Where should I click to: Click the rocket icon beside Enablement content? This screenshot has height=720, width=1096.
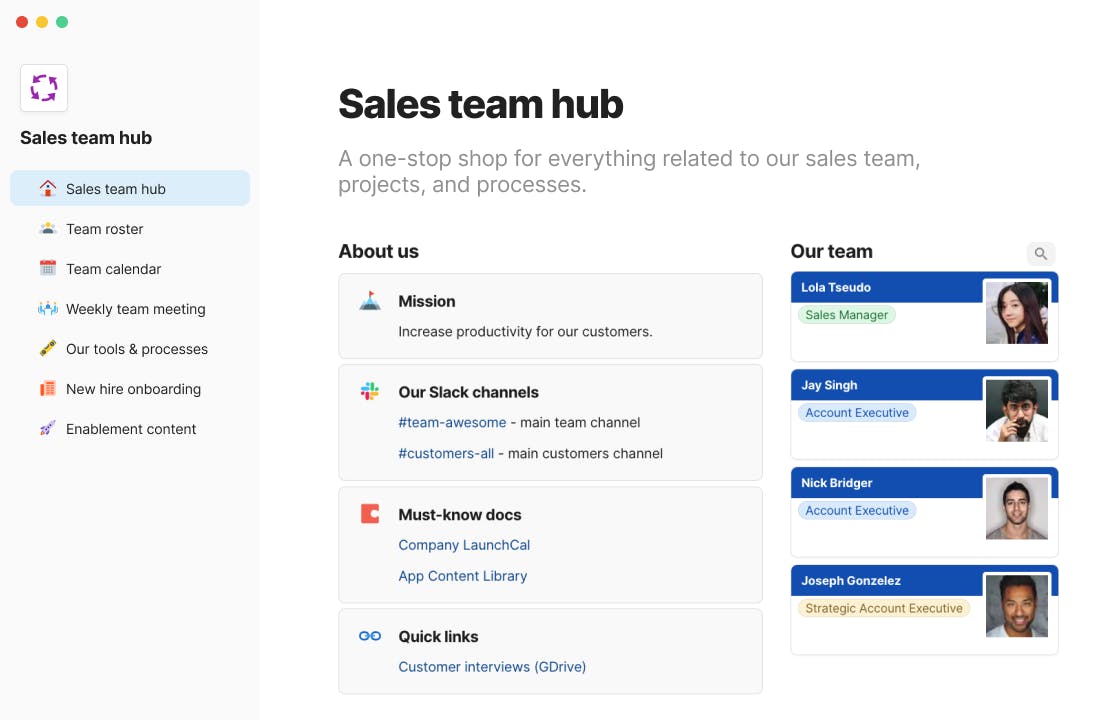47,428
